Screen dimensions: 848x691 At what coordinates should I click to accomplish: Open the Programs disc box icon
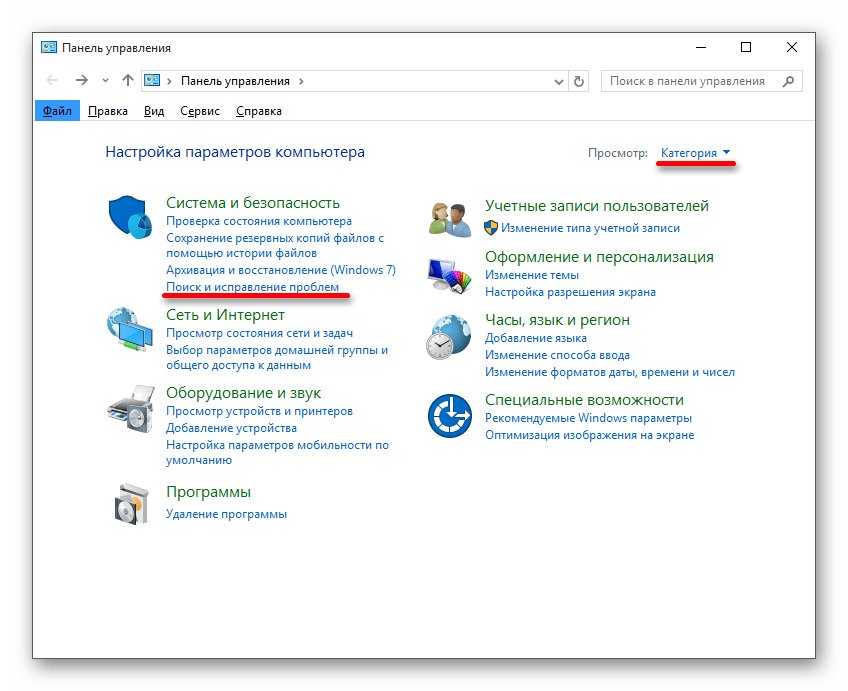tap(130, 503)
